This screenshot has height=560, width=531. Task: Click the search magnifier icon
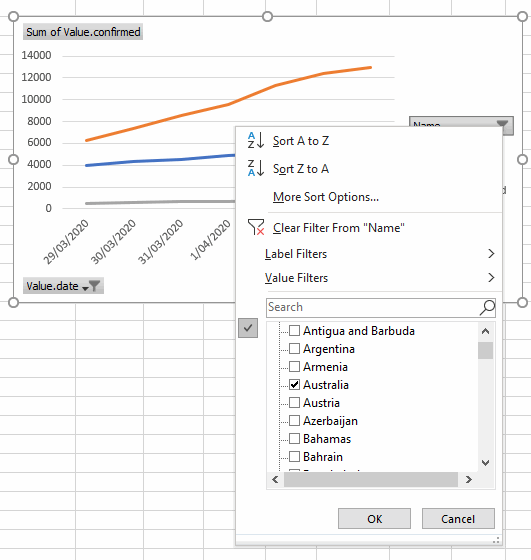pos(487,308)
